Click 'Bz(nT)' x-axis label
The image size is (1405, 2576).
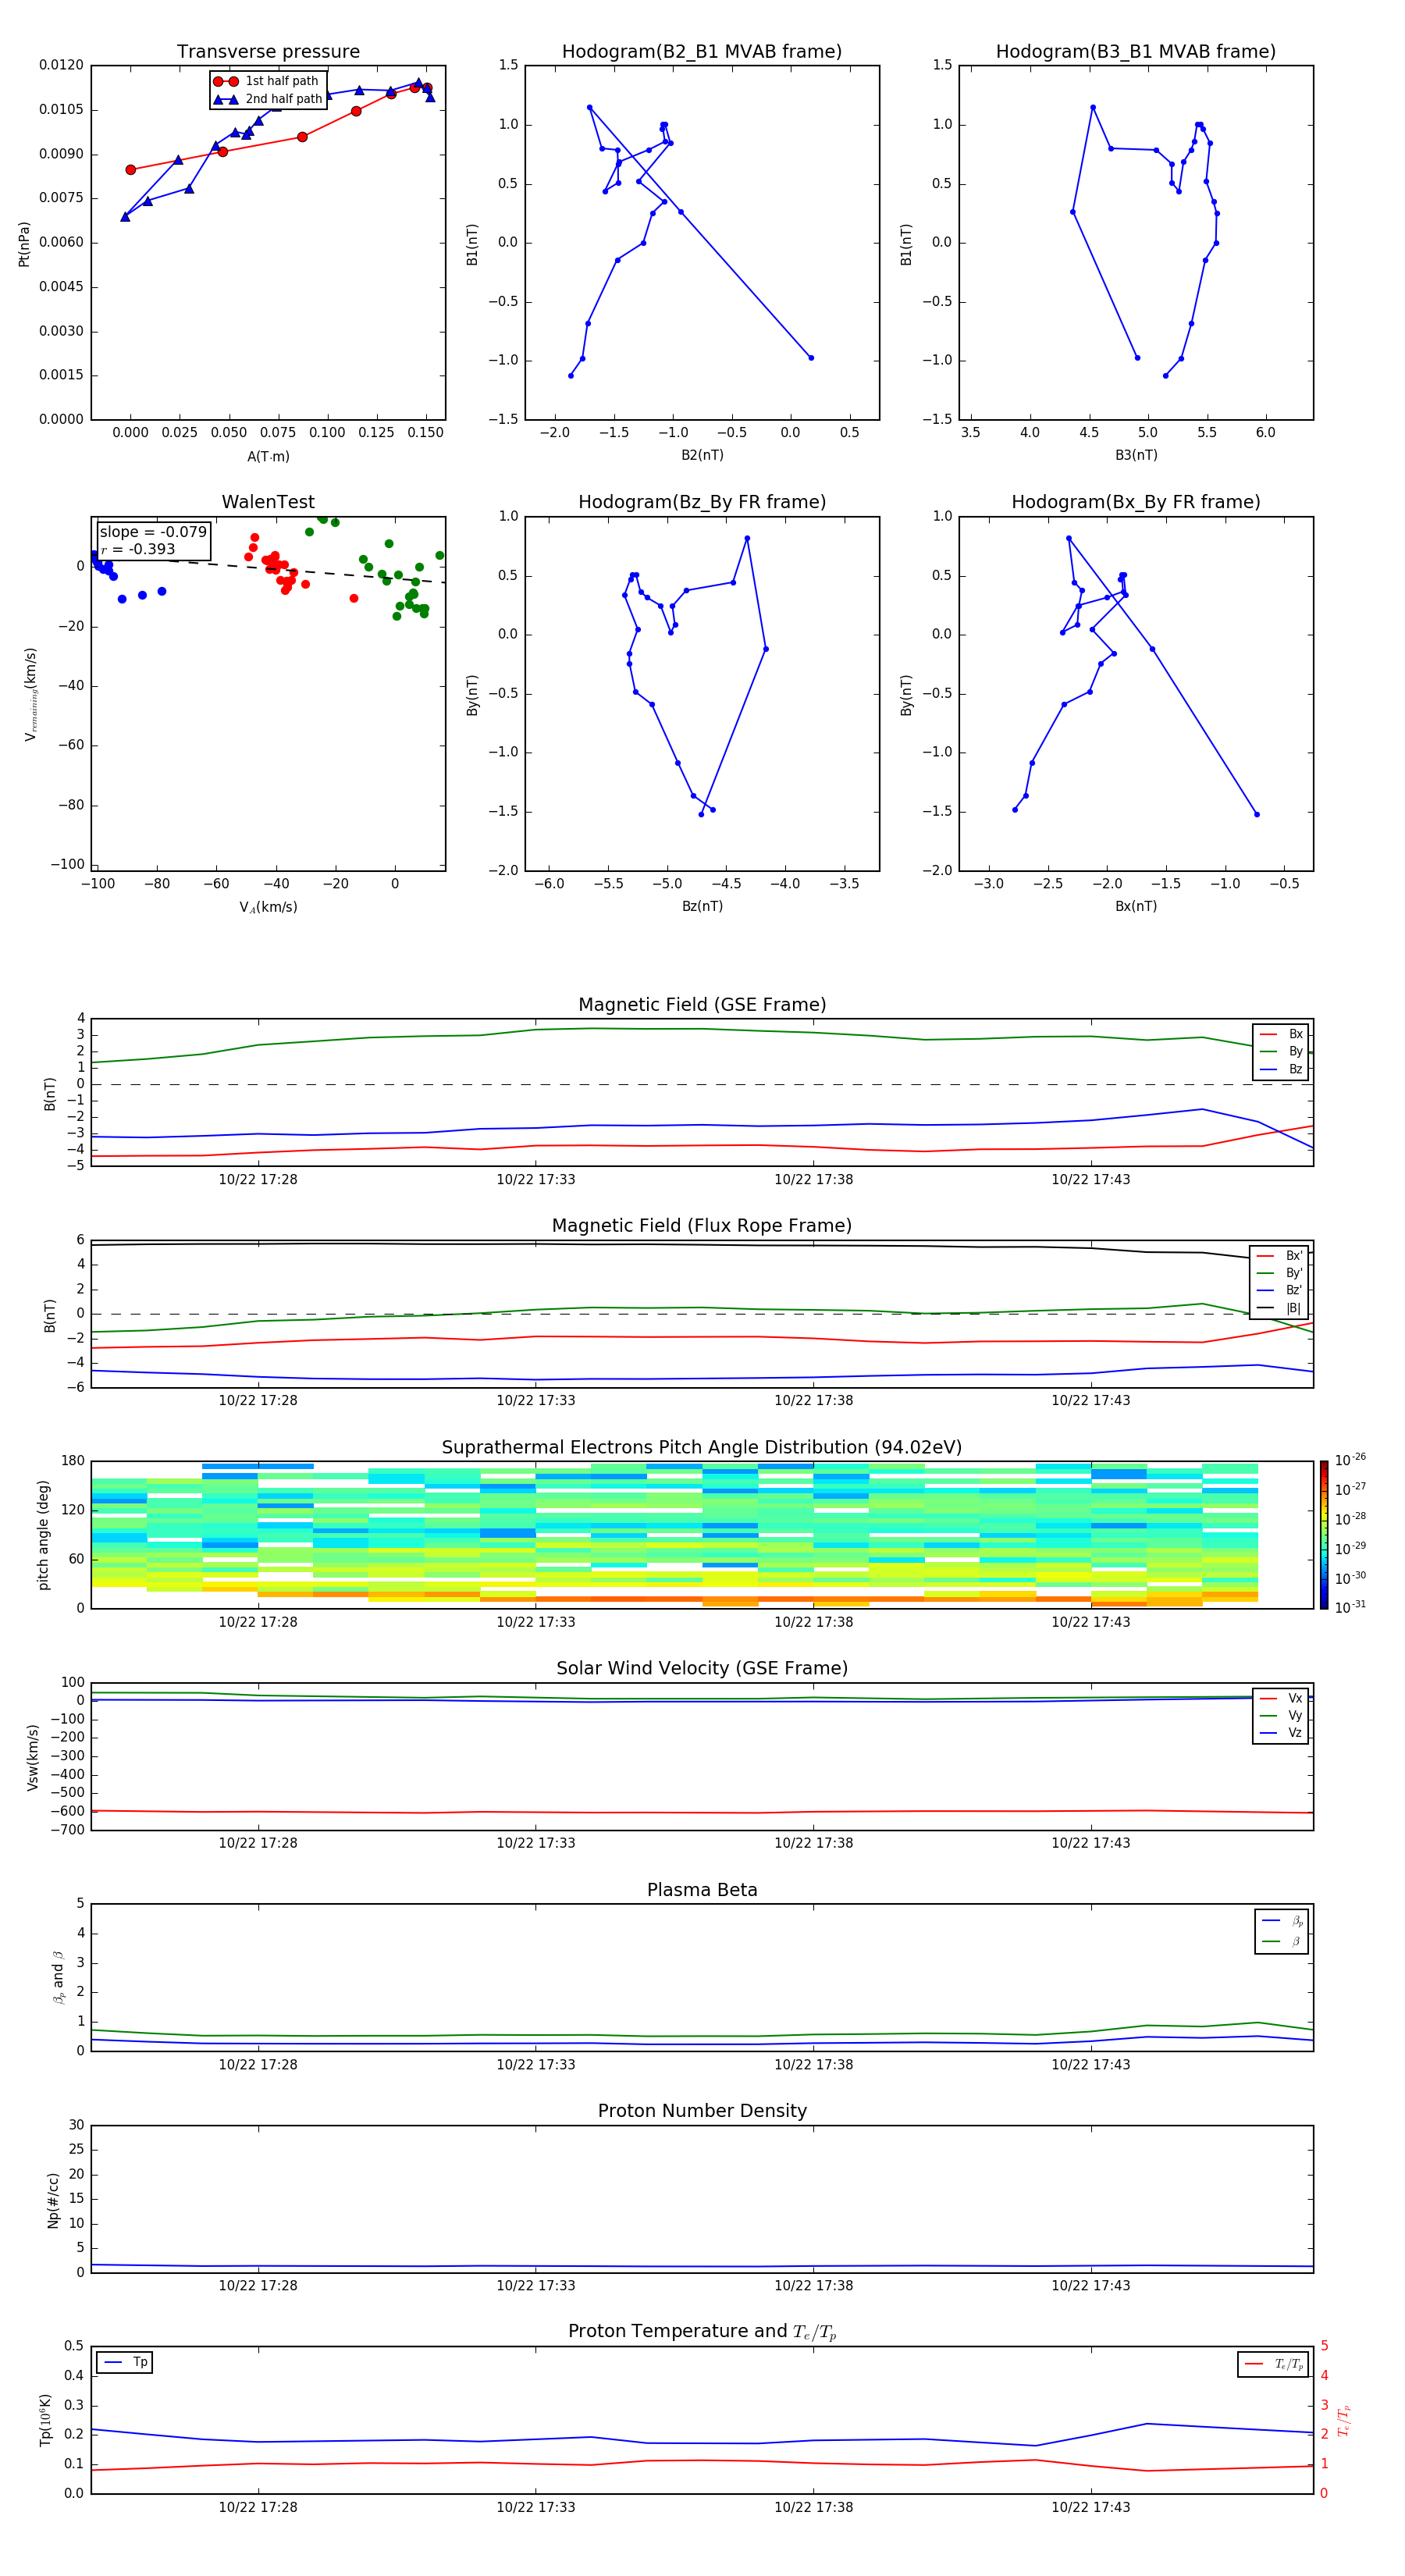702,906
